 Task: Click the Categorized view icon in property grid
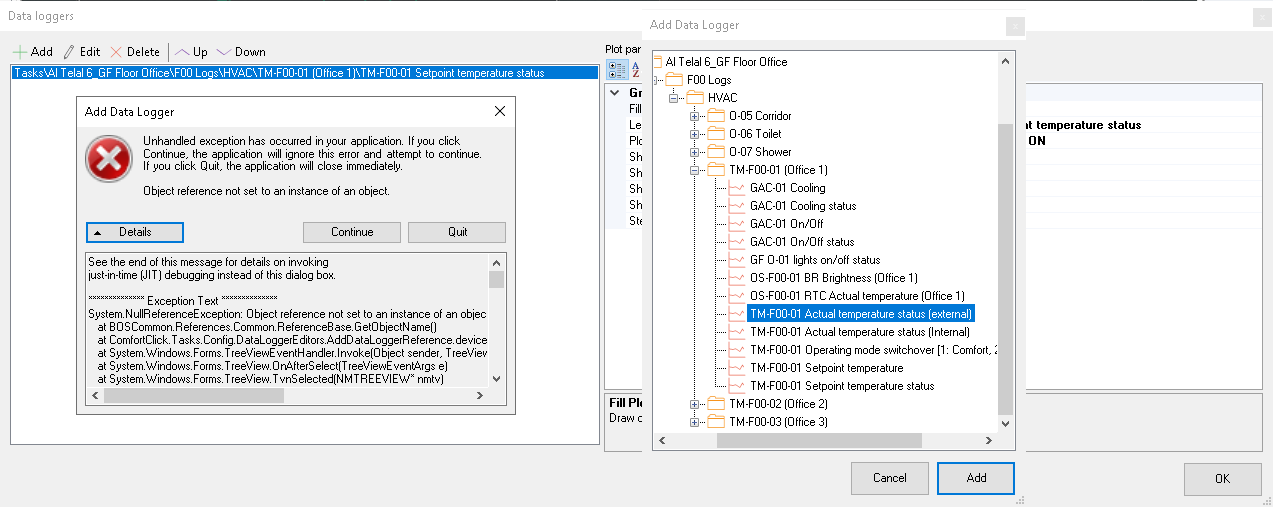point(617,69)
